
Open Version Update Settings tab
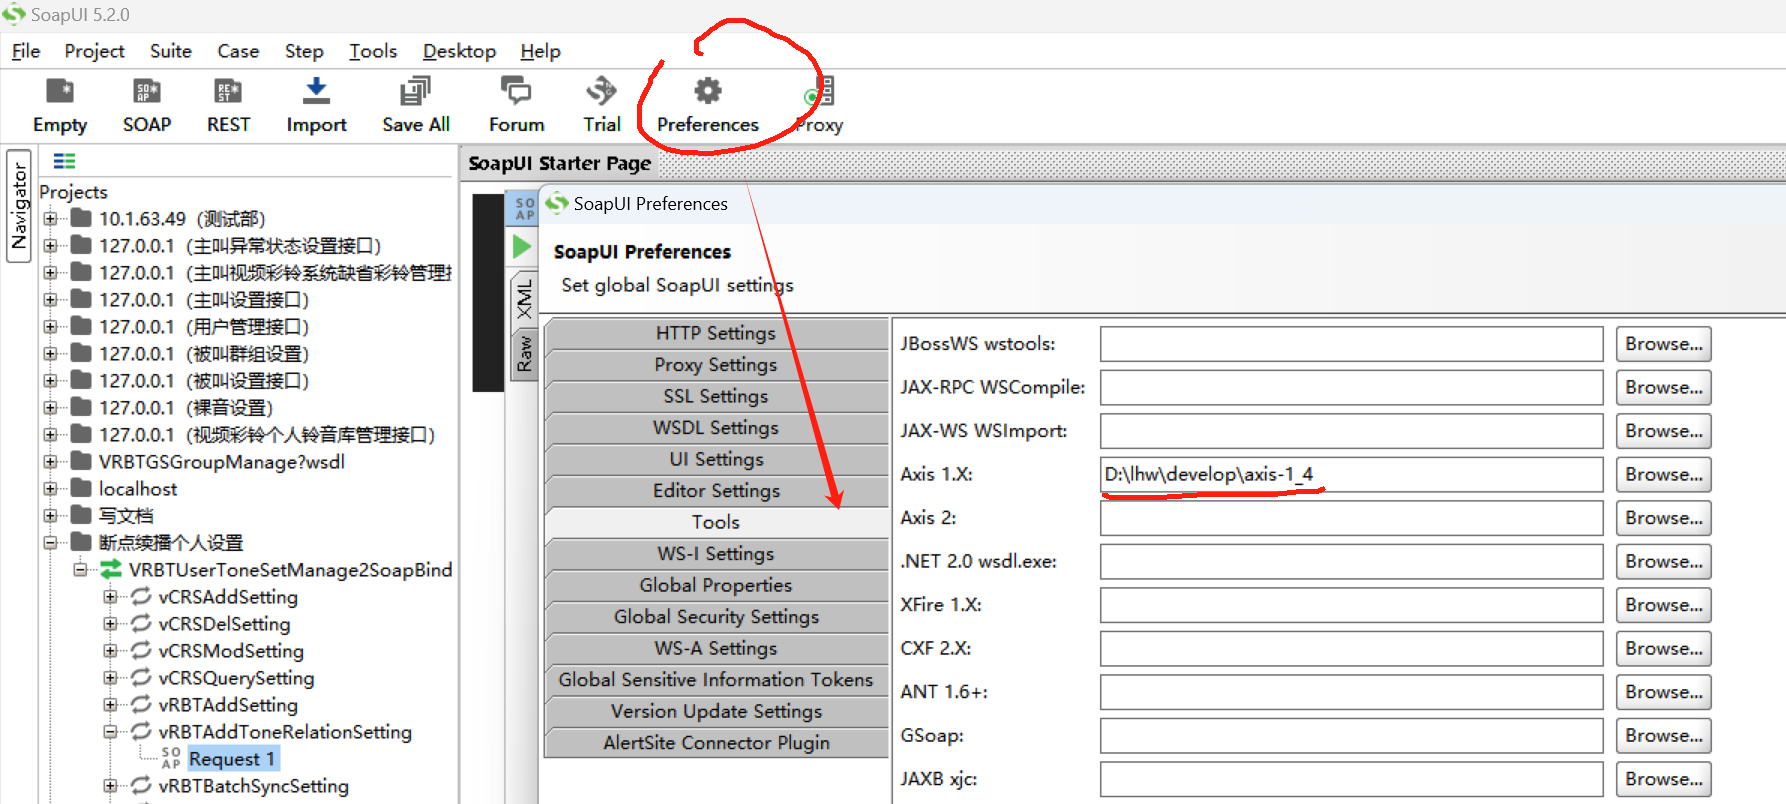click(x=716, y=711)
